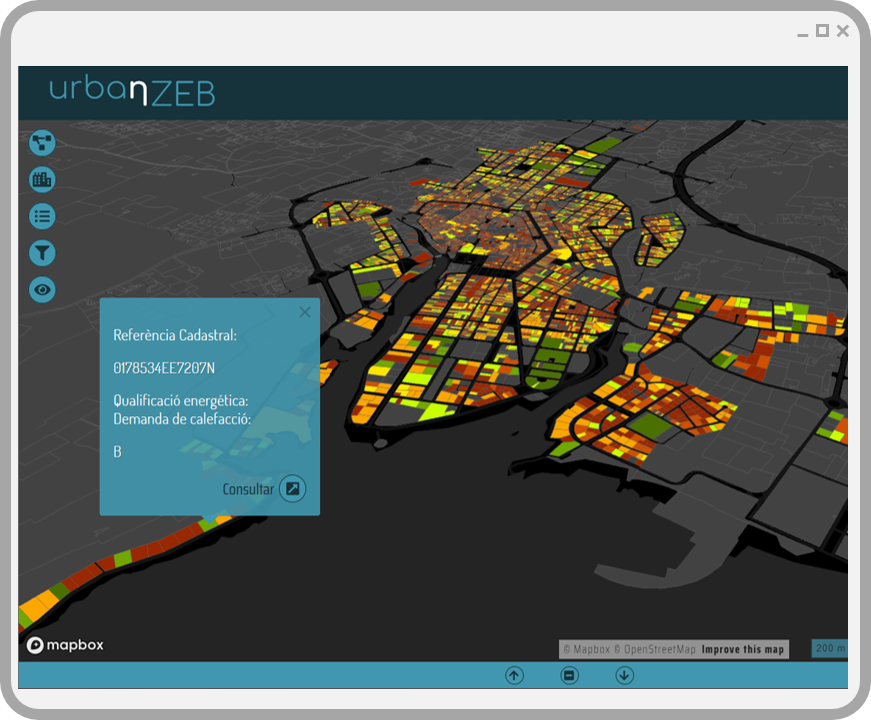Open the filter funnel tool
This screenshot has height=720, width=871.
(42, 253)
